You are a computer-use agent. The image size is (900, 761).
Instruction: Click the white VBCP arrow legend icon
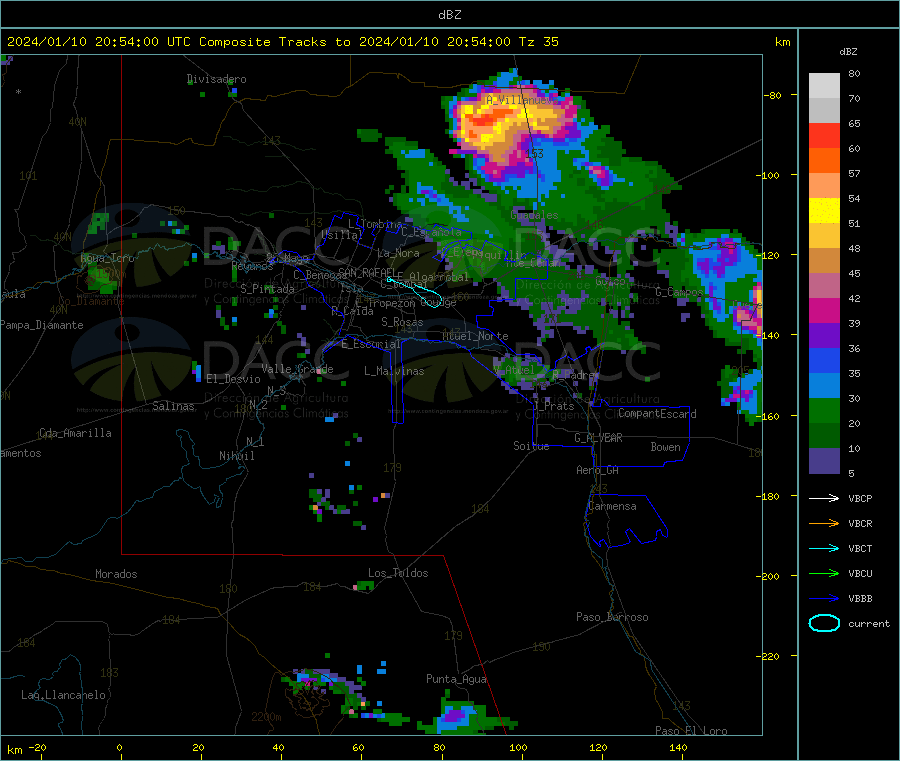(824, 498)
